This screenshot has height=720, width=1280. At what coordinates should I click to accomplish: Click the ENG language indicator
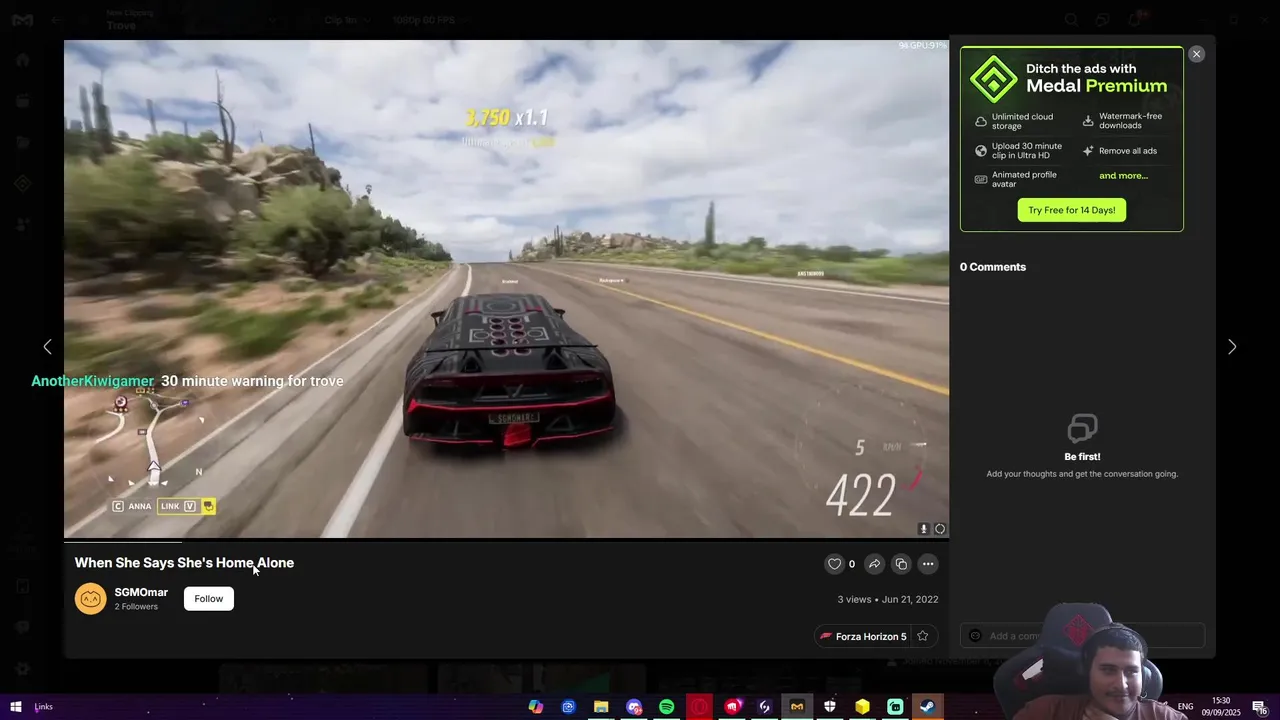(x=1185, y=707)
